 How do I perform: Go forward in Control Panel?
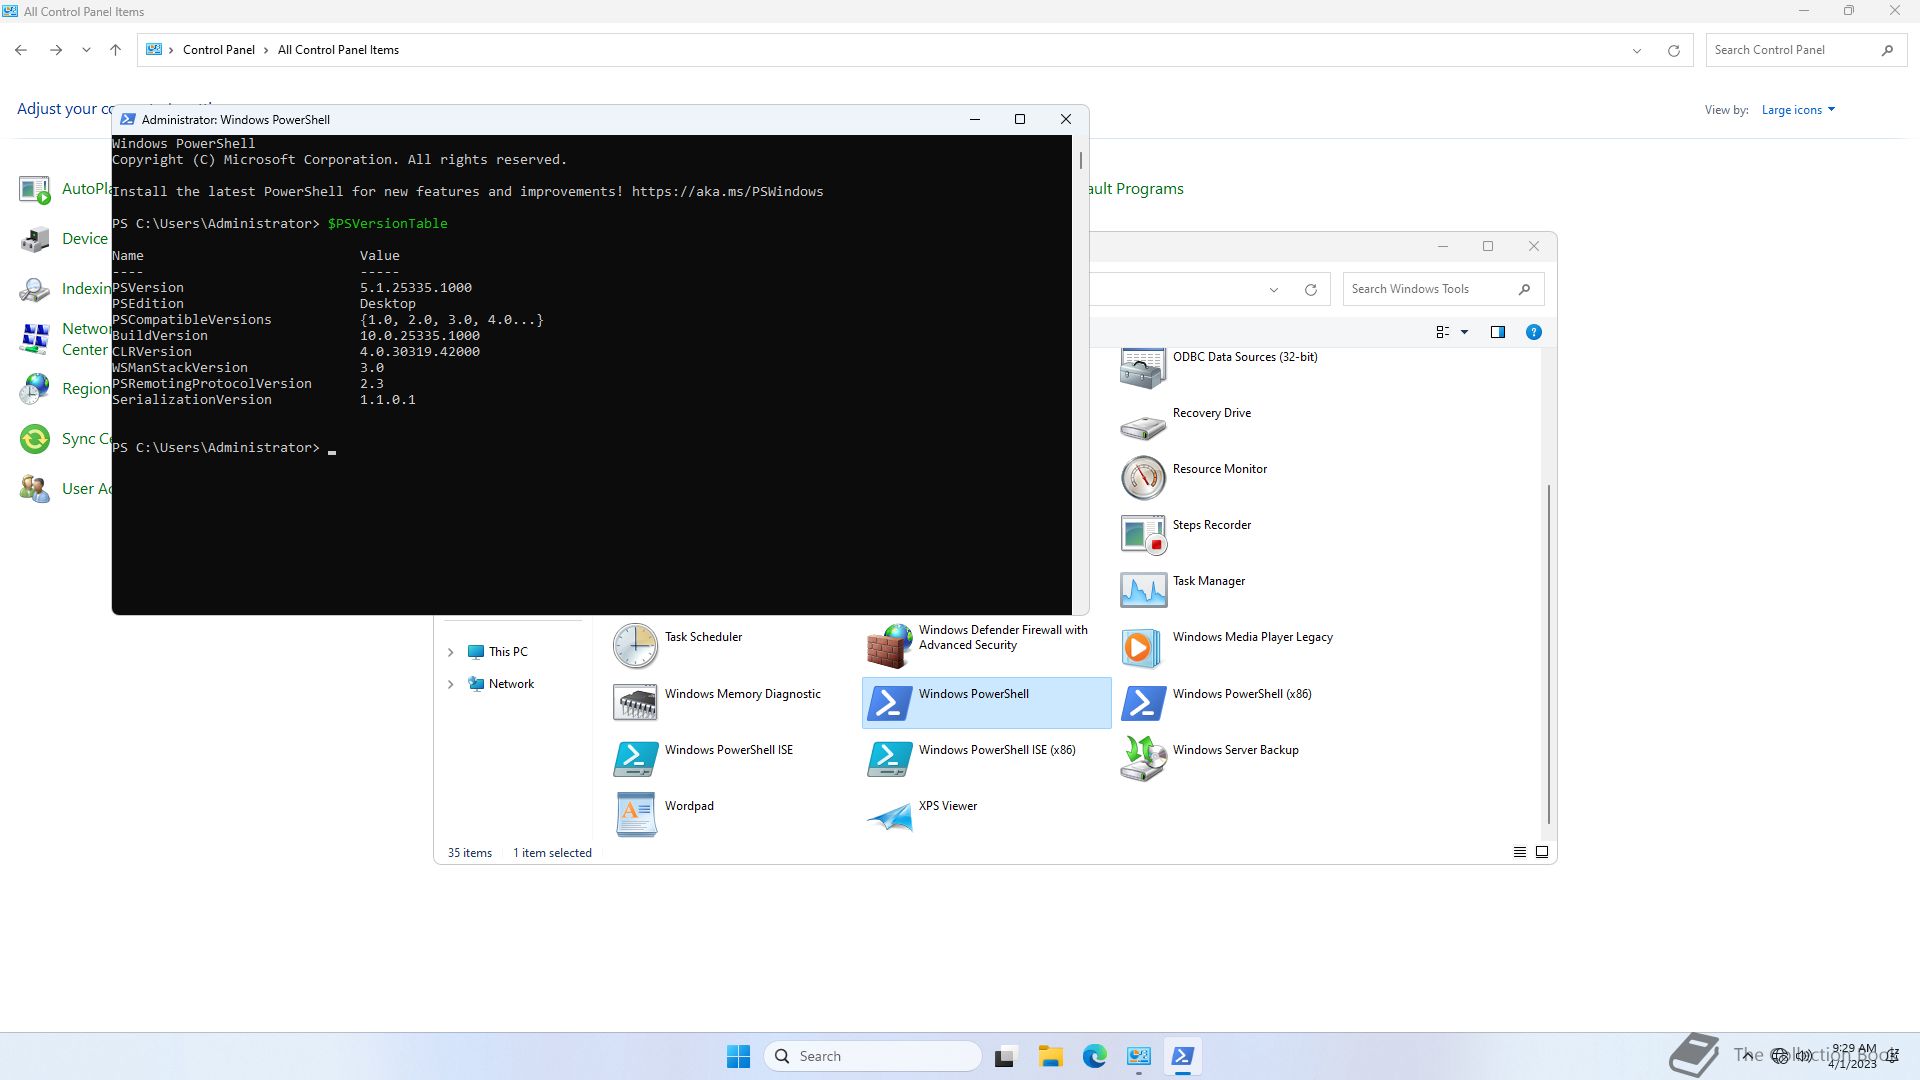coord(56,50)
